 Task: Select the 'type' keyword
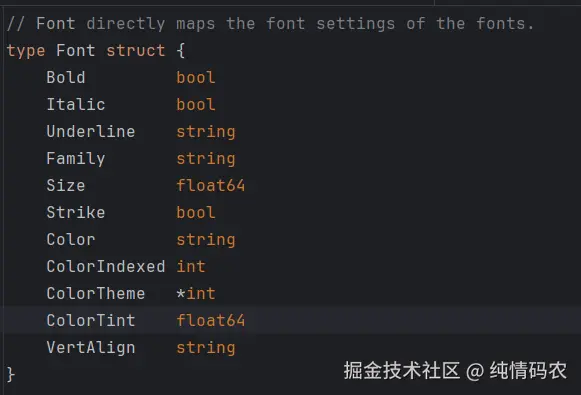click(x=26, y=51)
